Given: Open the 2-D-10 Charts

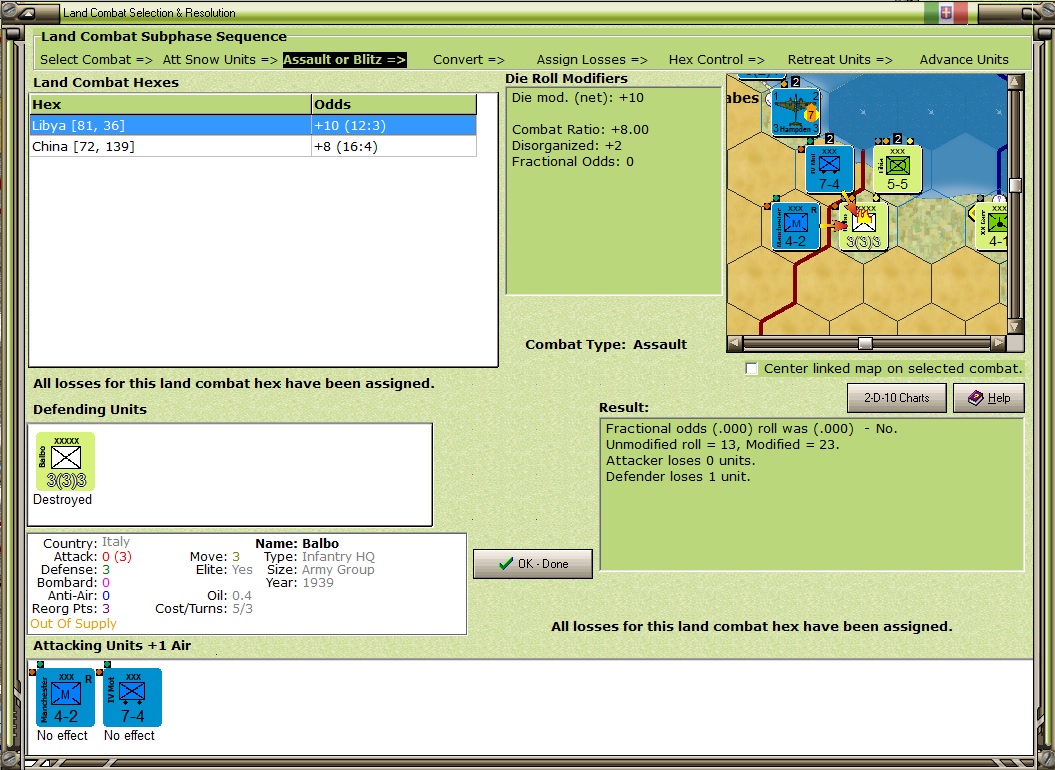Looking at the screenshot, I should [x=896, y=398].
